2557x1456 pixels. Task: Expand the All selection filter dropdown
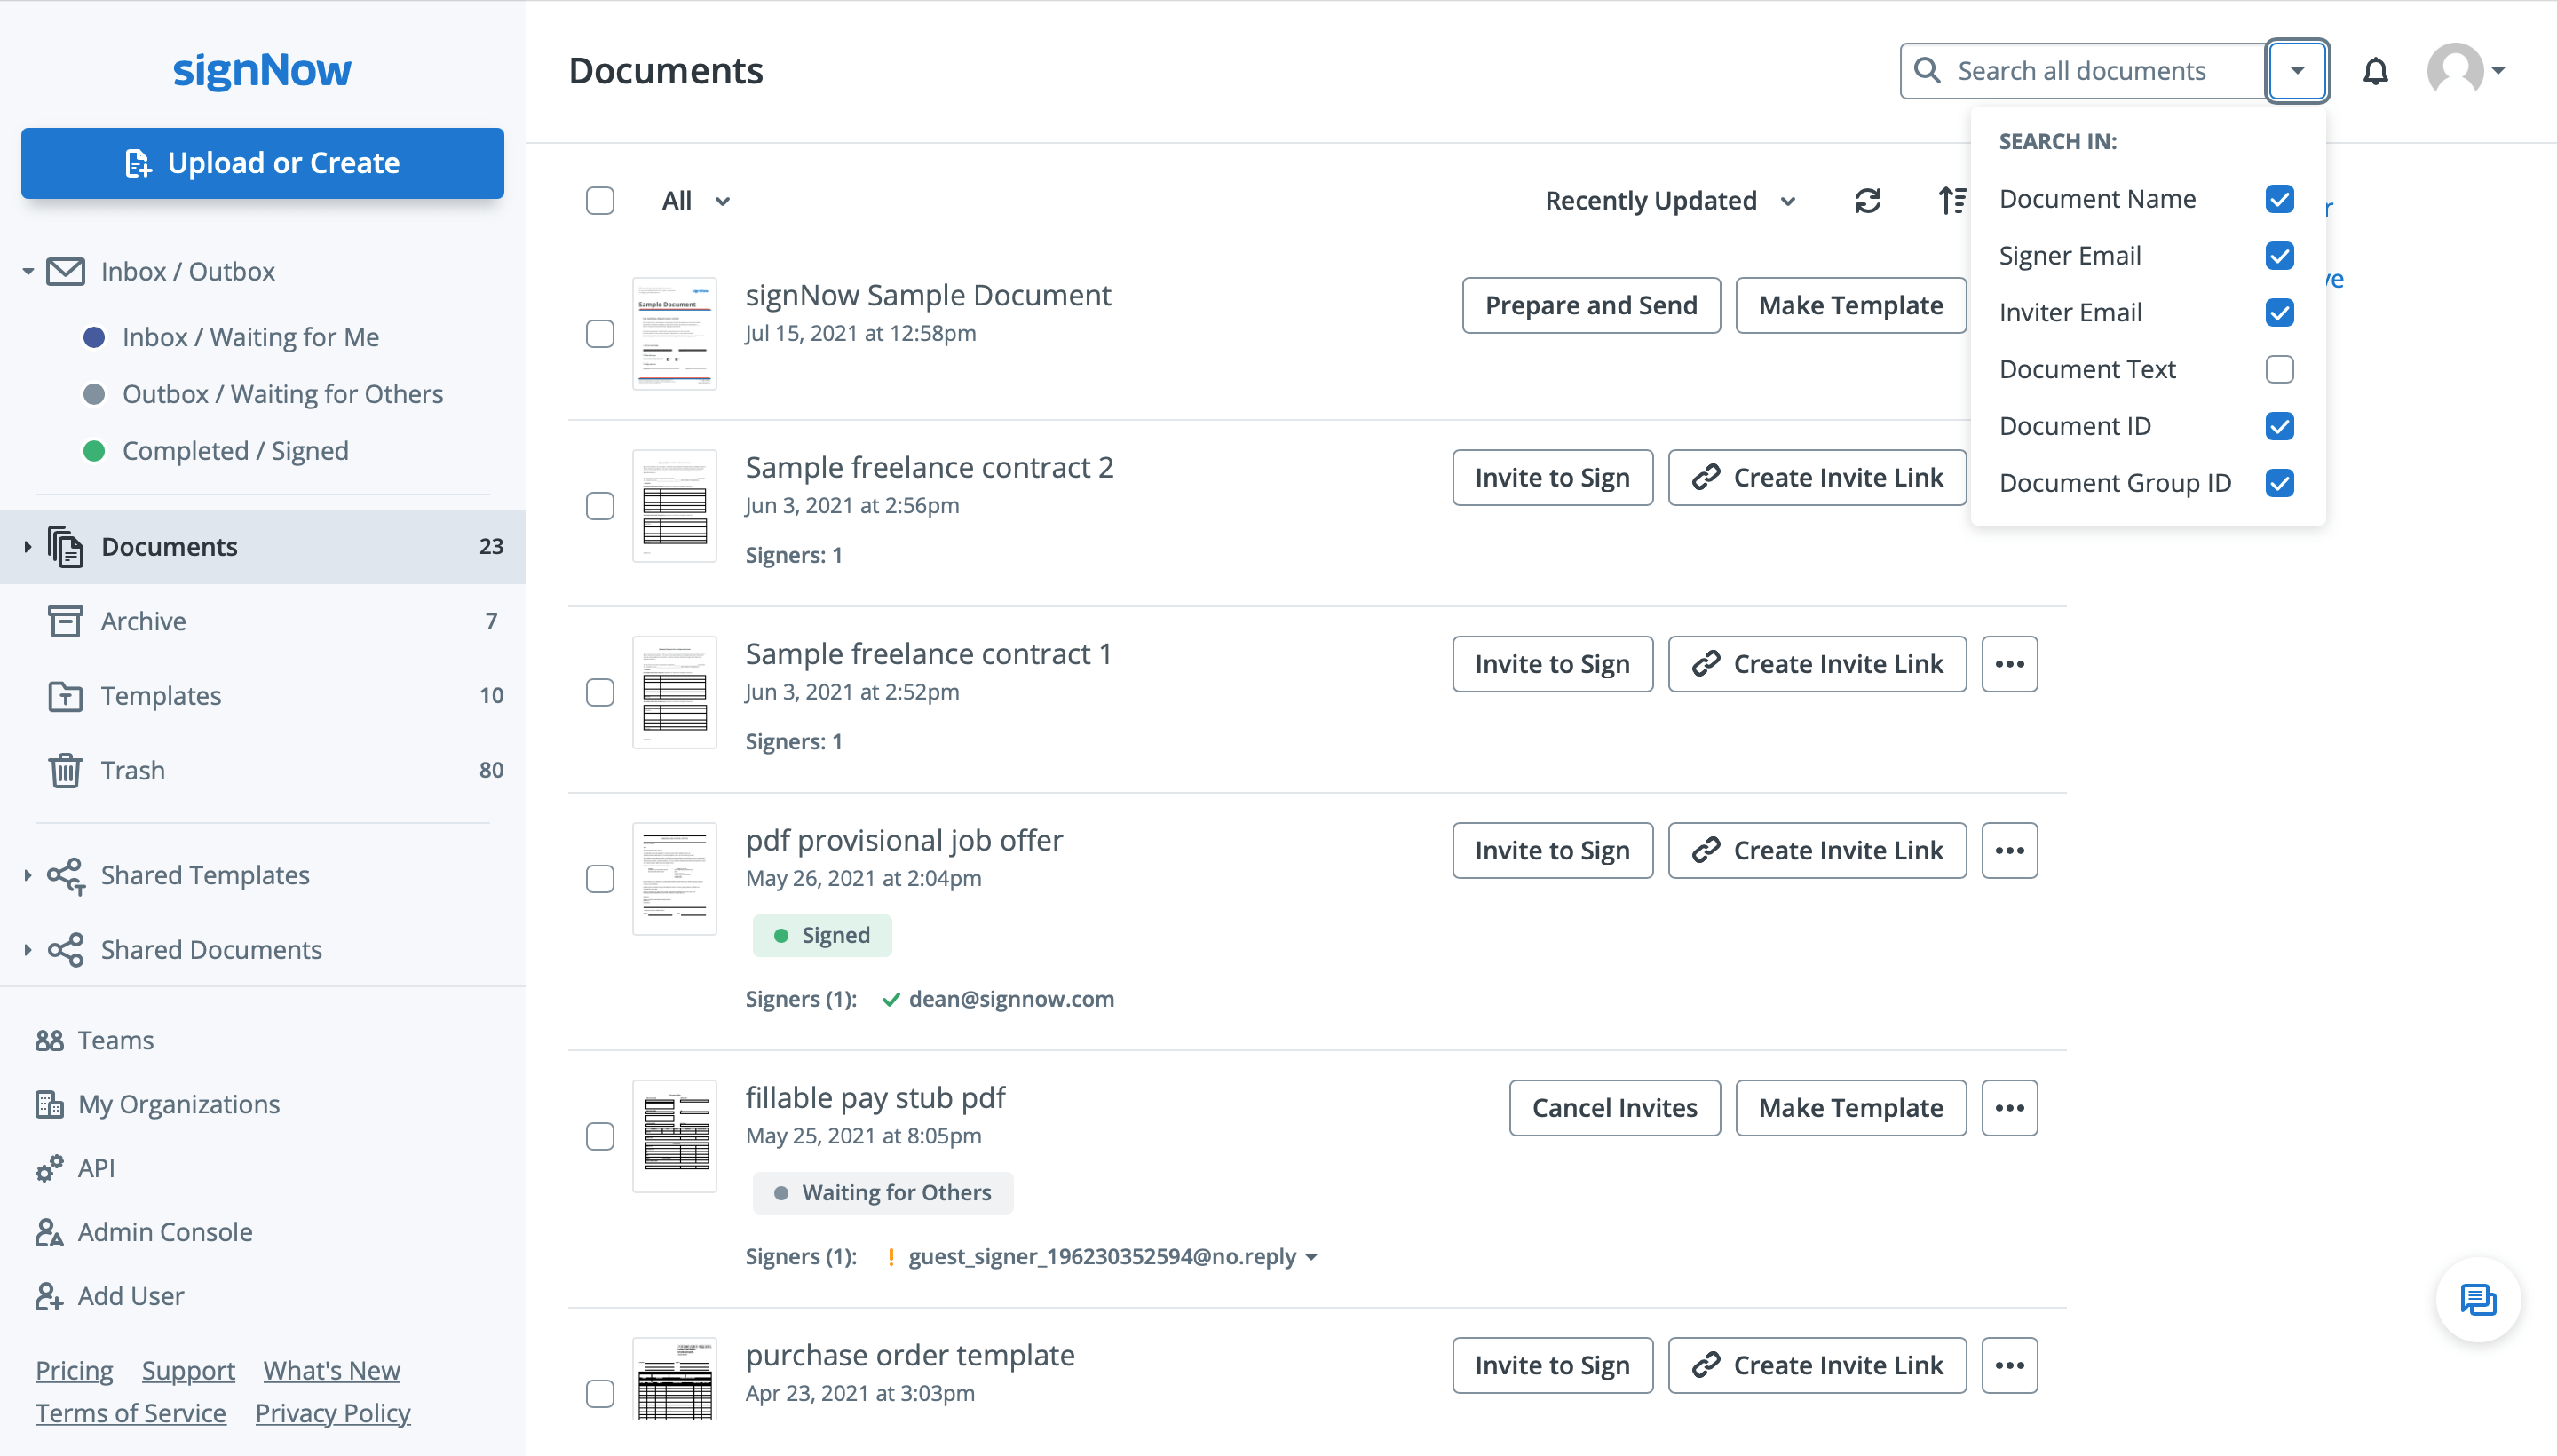pos(696,201)
